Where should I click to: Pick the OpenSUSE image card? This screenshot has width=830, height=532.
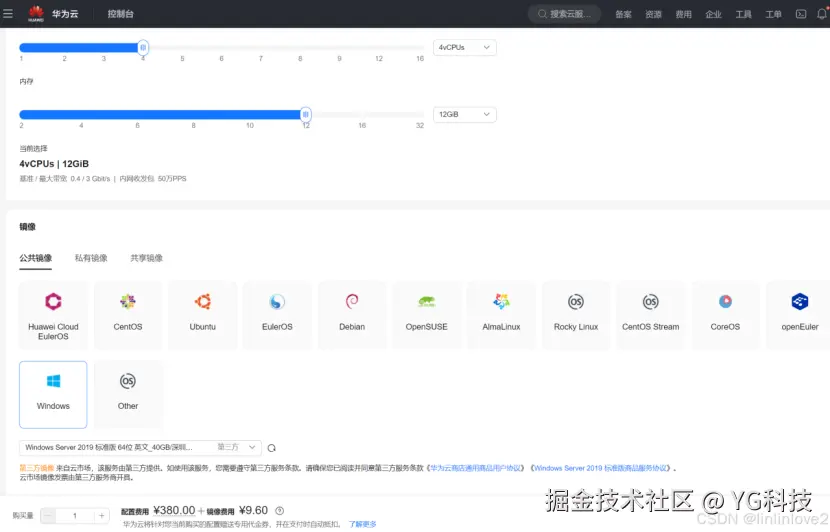click(x=427, y=315)
